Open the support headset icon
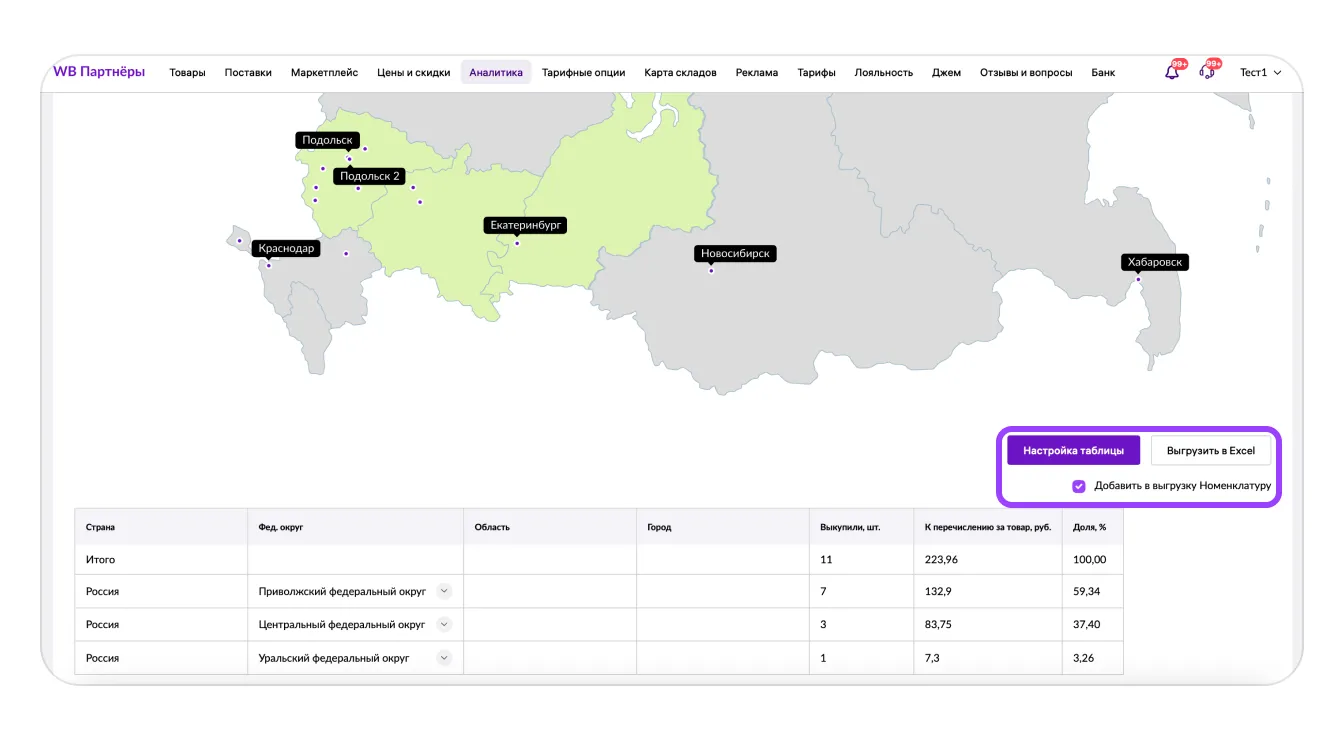 (1206, 72)
